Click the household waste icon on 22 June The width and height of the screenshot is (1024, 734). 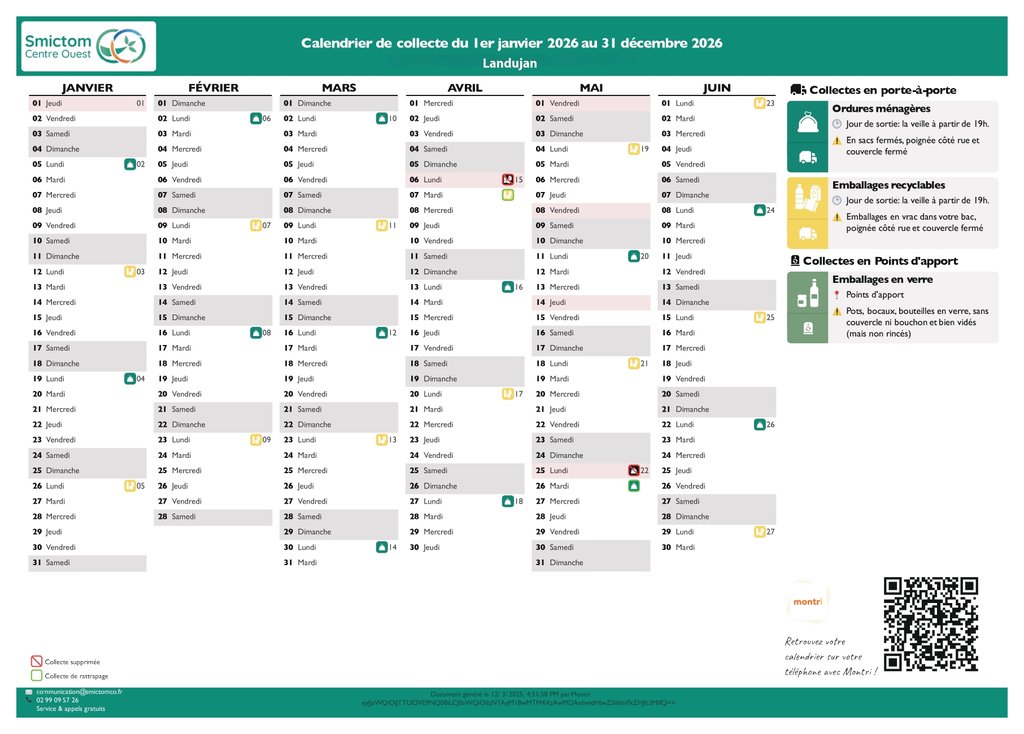point(759,424)
